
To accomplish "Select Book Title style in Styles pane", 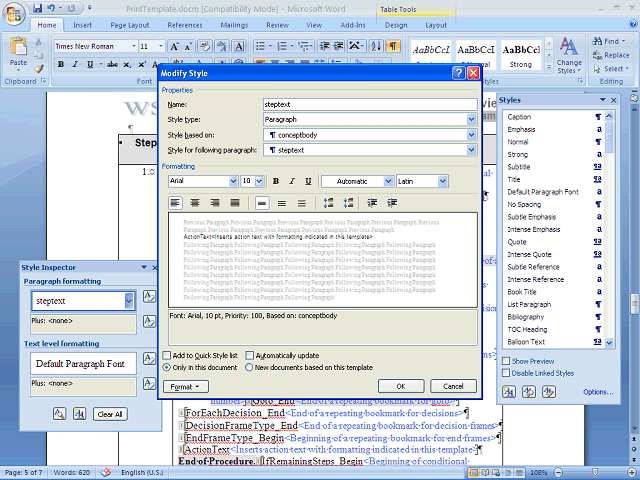I will 553,292.
